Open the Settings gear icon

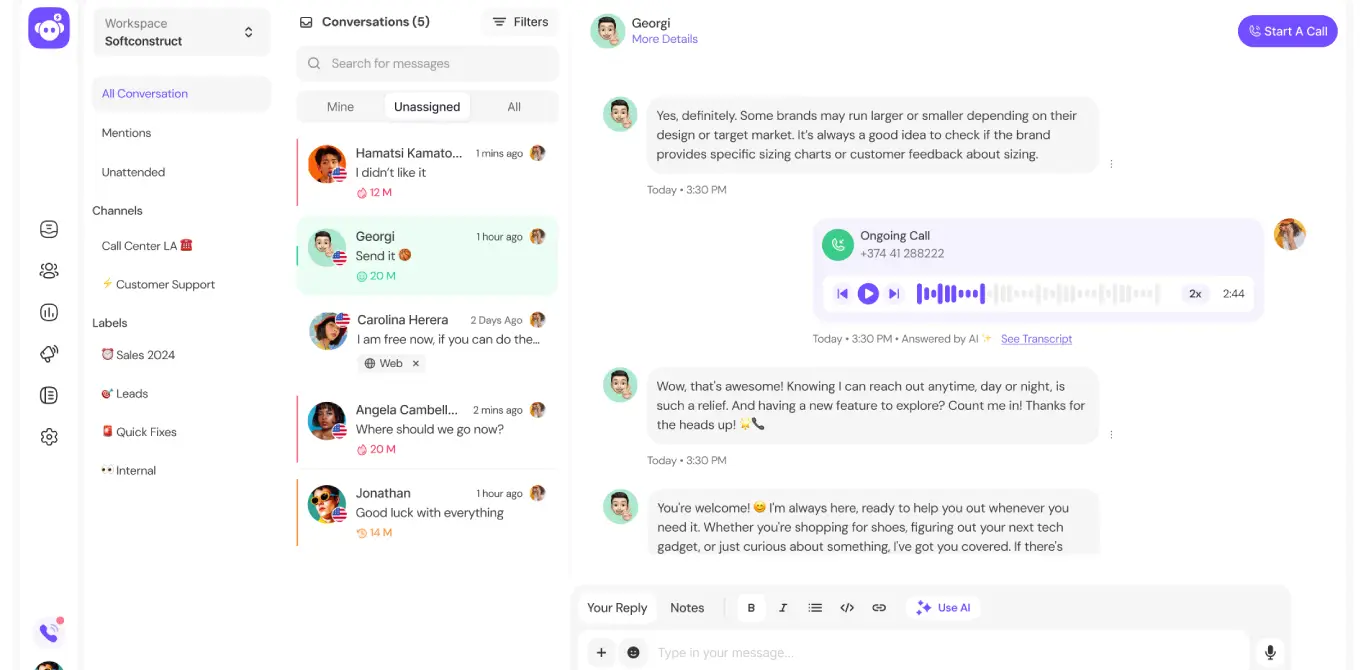(x=48, y=436)
